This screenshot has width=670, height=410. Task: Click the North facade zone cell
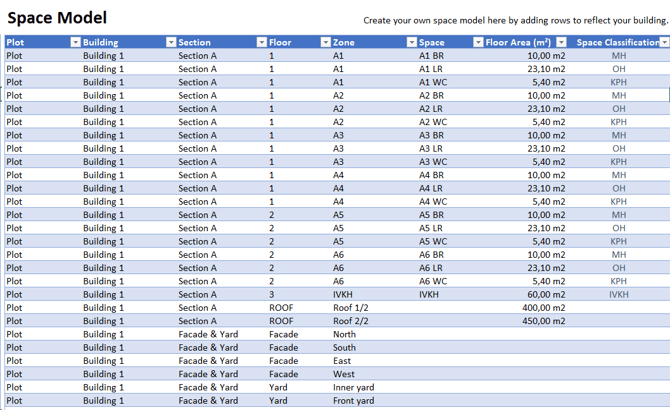coord(344,334)
